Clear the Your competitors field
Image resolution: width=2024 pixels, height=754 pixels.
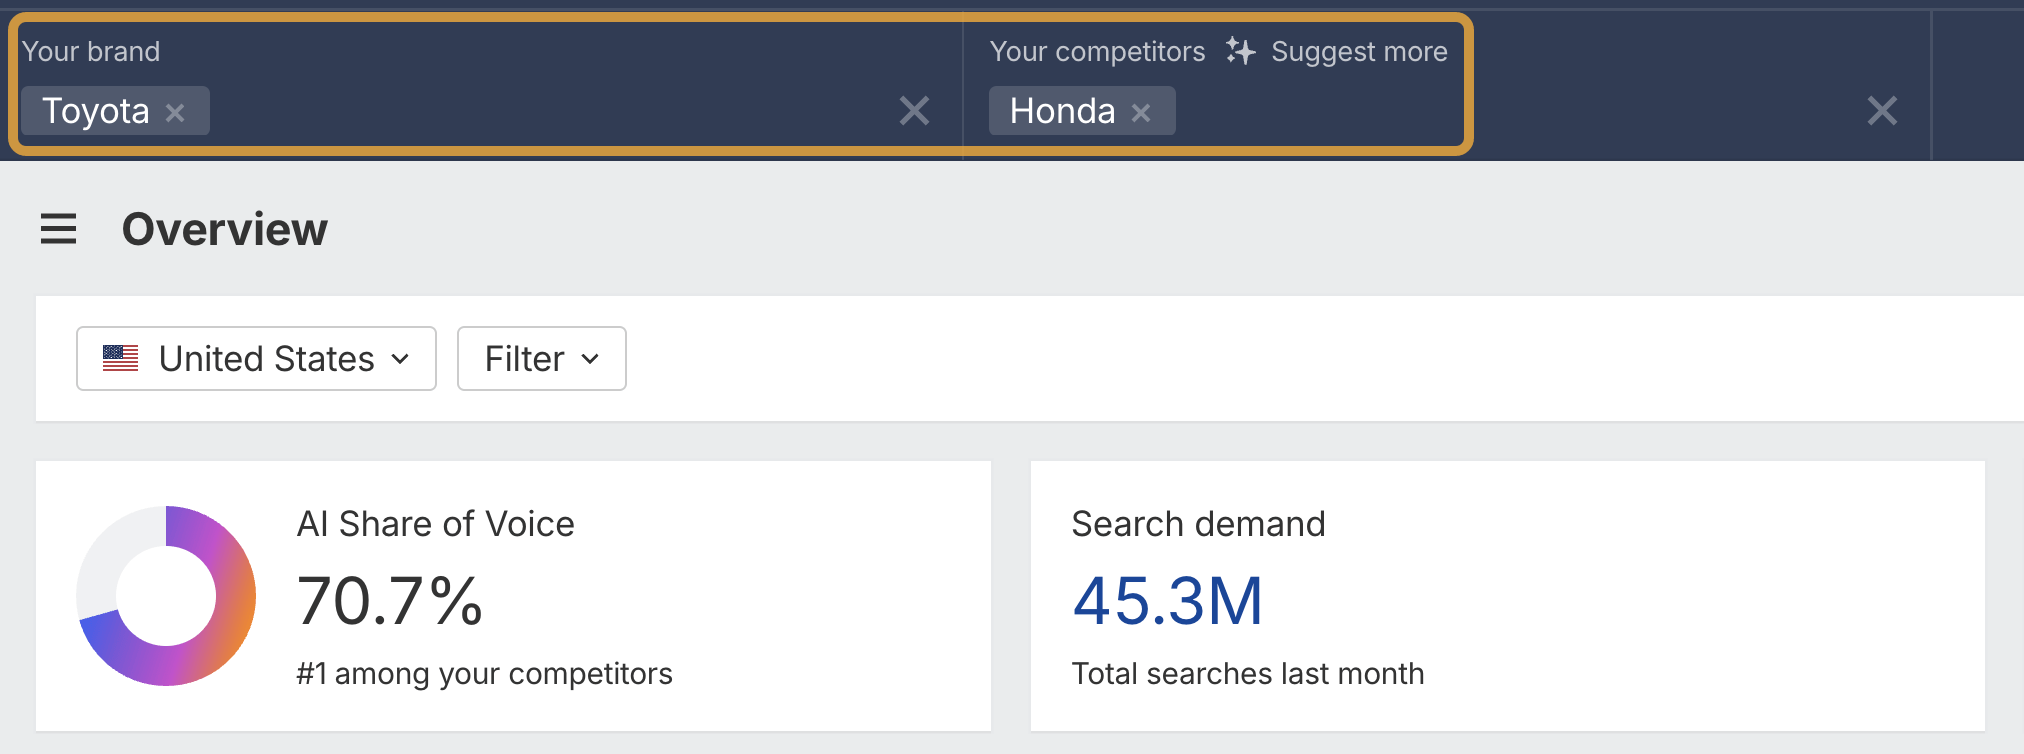1881,110
